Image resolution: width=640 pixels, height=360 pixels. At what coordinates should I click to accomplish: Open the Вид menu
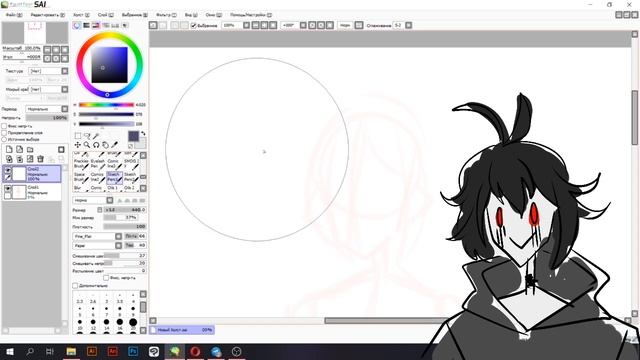[191, 15]
